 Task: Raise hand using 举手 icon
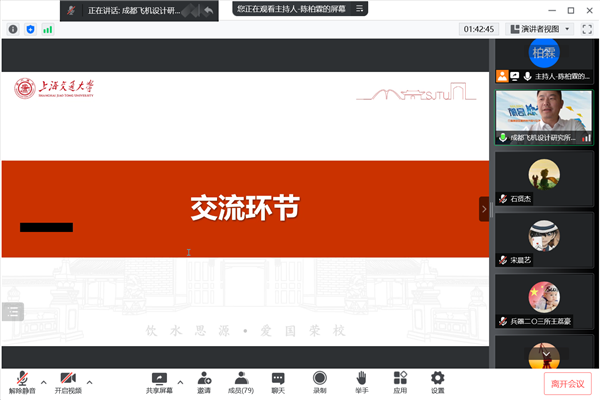pyautogui.click(x=360, y=380)
